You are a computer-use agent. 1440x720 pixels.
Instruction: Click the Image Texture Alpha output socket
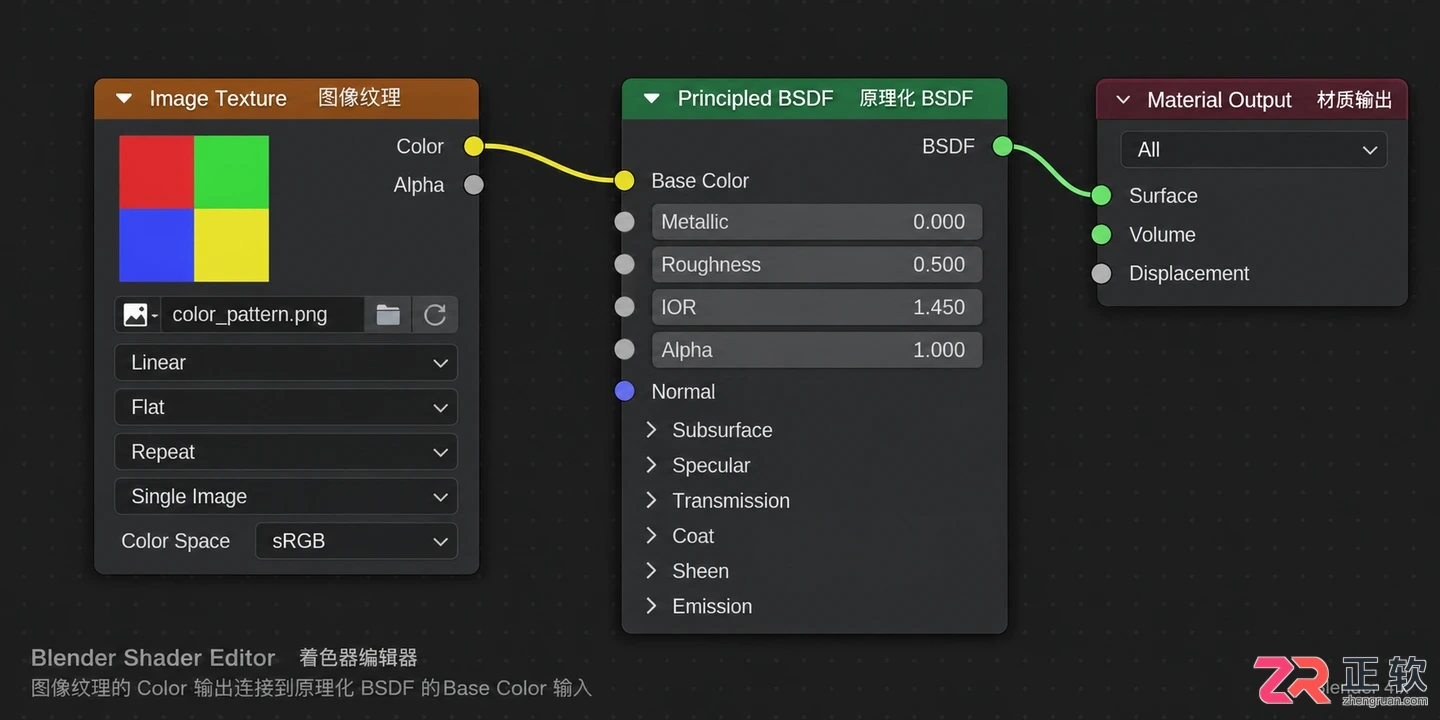[x=474, y=185]
